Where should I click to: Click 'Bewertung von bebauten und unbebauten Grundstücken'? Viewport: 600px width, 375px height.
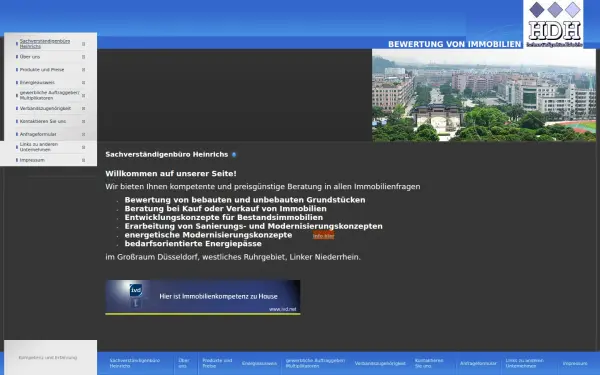click(x=245, y=200)
